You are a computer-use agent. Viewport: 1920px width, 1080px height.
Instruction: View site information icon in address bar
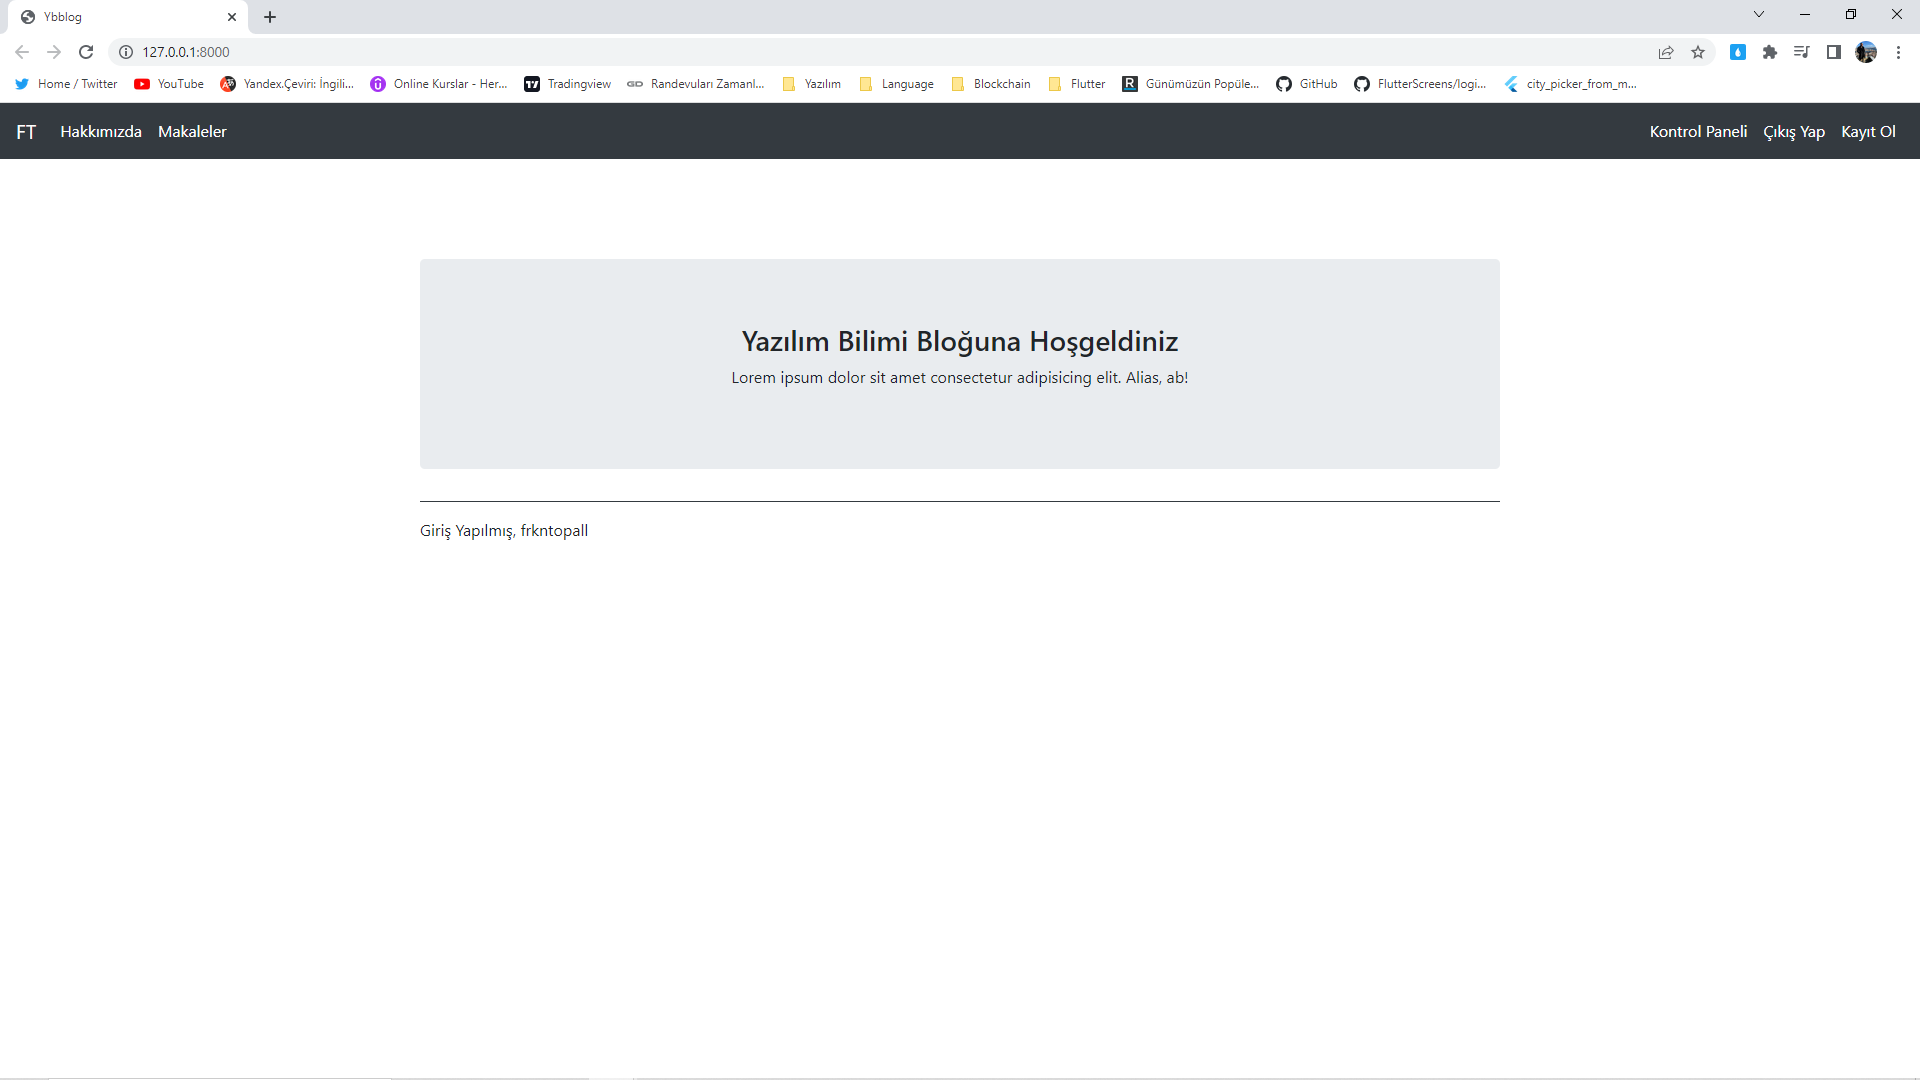click(x=126, y=52)
